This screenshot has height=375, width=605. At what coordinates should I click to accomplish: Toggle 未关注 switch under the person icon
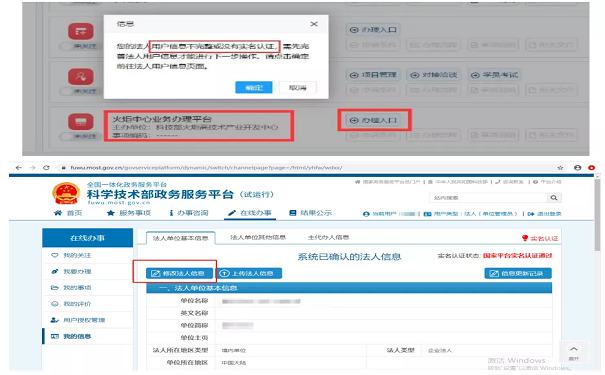tap(80, 91)
